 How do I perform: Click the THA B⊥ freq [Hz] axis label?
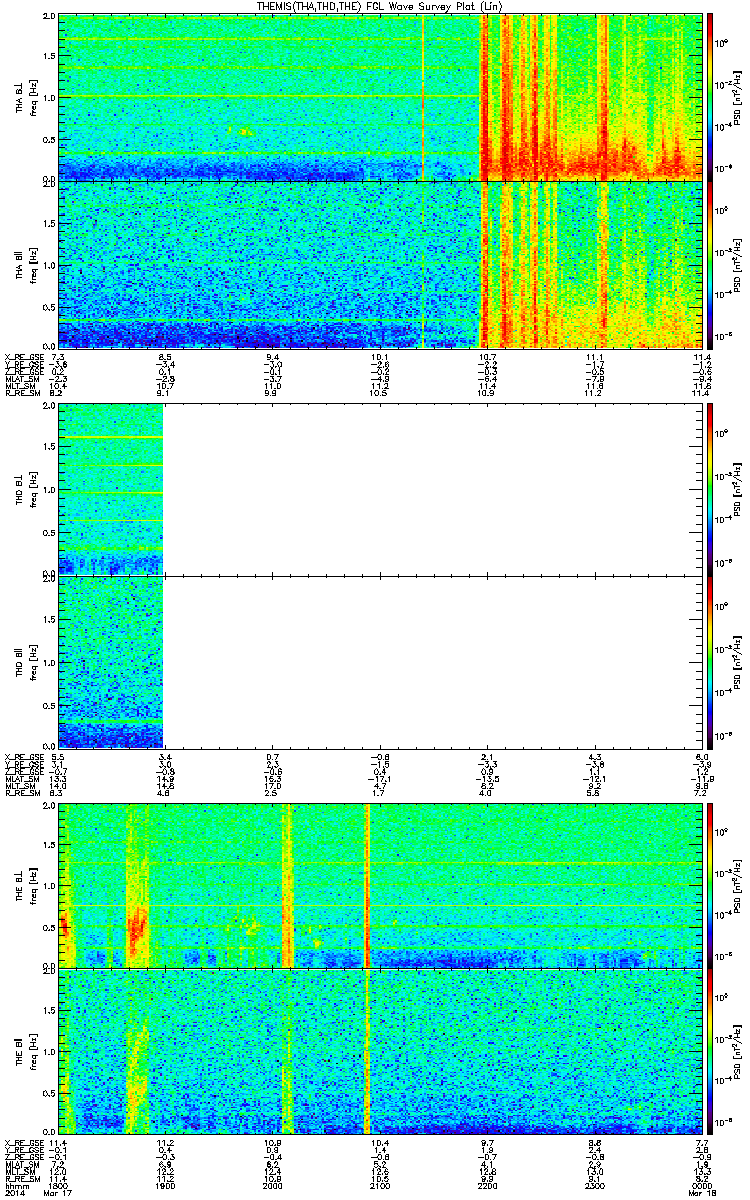26,97
